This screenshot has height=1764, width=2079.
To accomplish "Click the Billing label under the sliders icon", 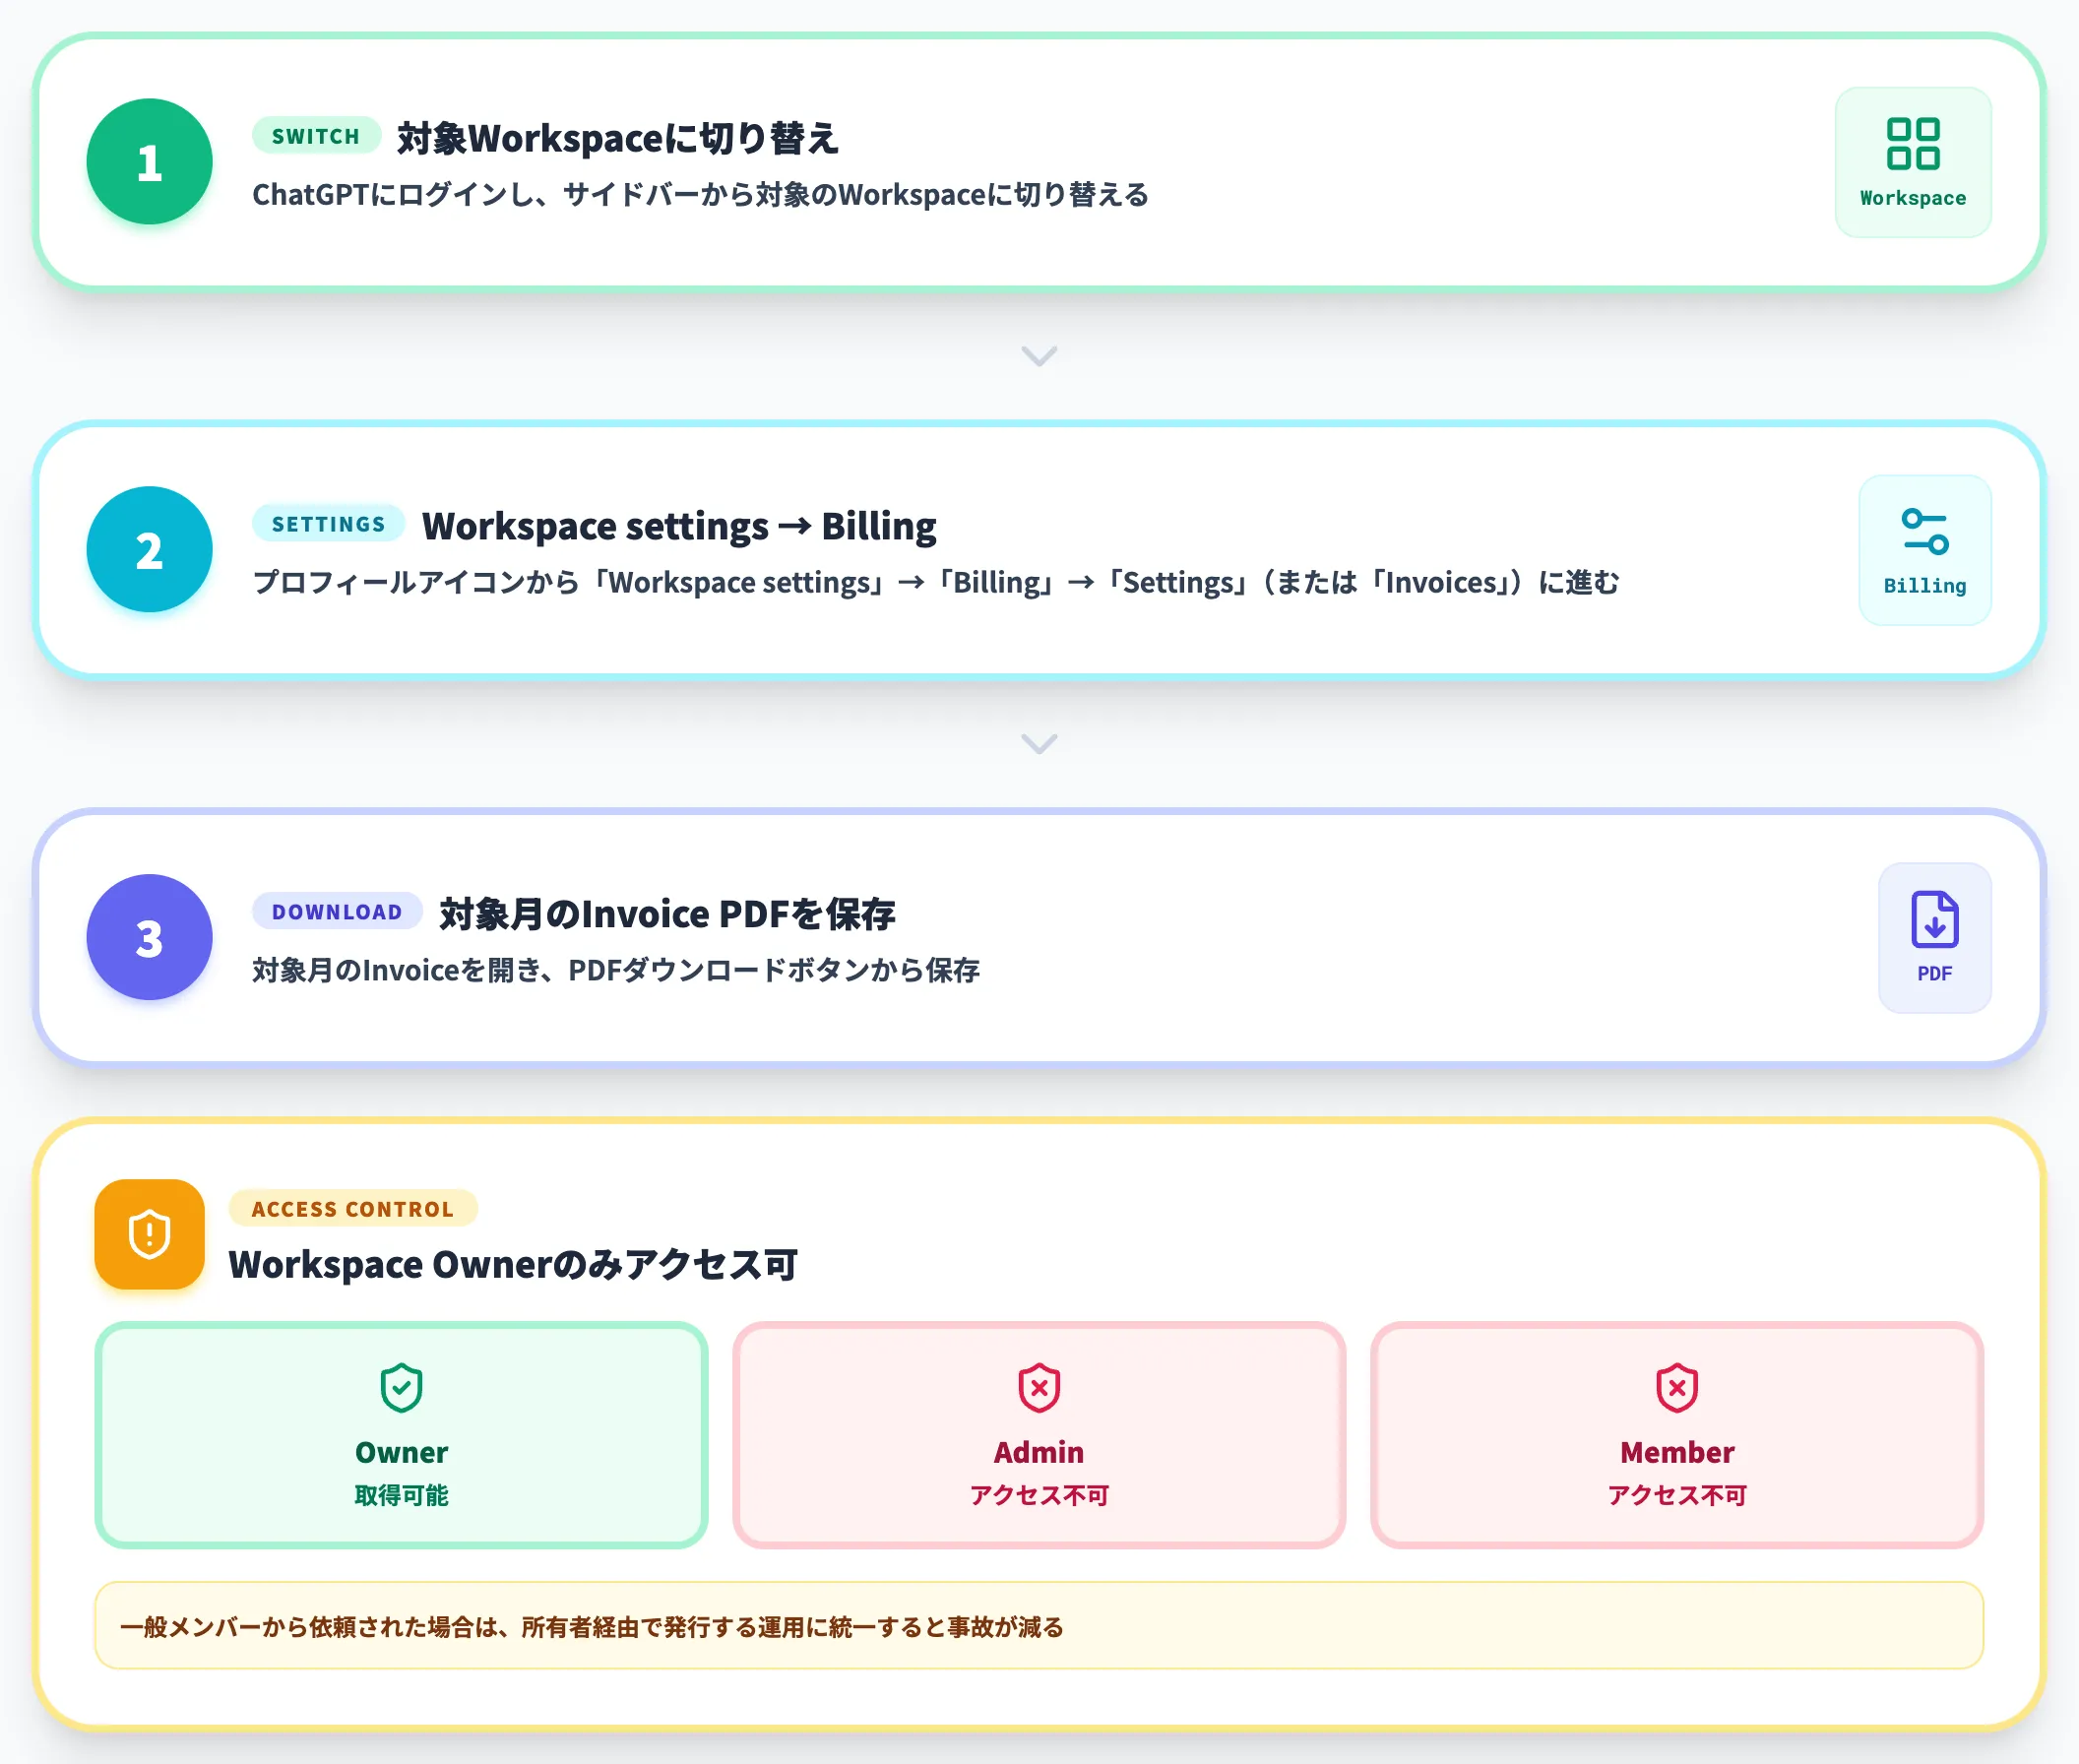I will (1924, 586).
